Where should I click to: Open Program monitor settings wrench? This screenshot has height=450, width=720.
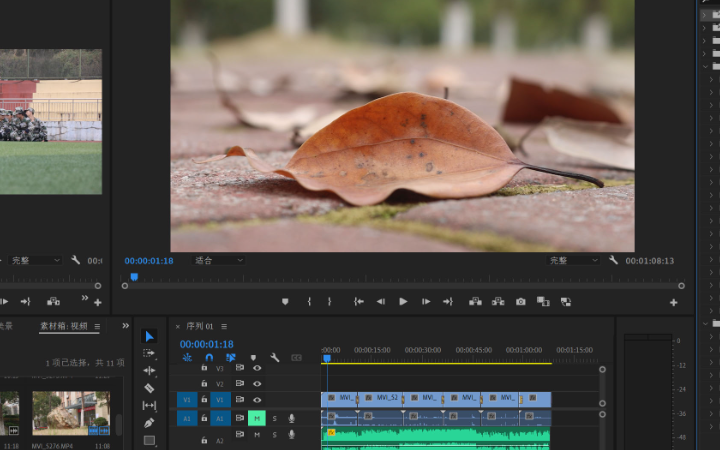click(x=613, y=260)
